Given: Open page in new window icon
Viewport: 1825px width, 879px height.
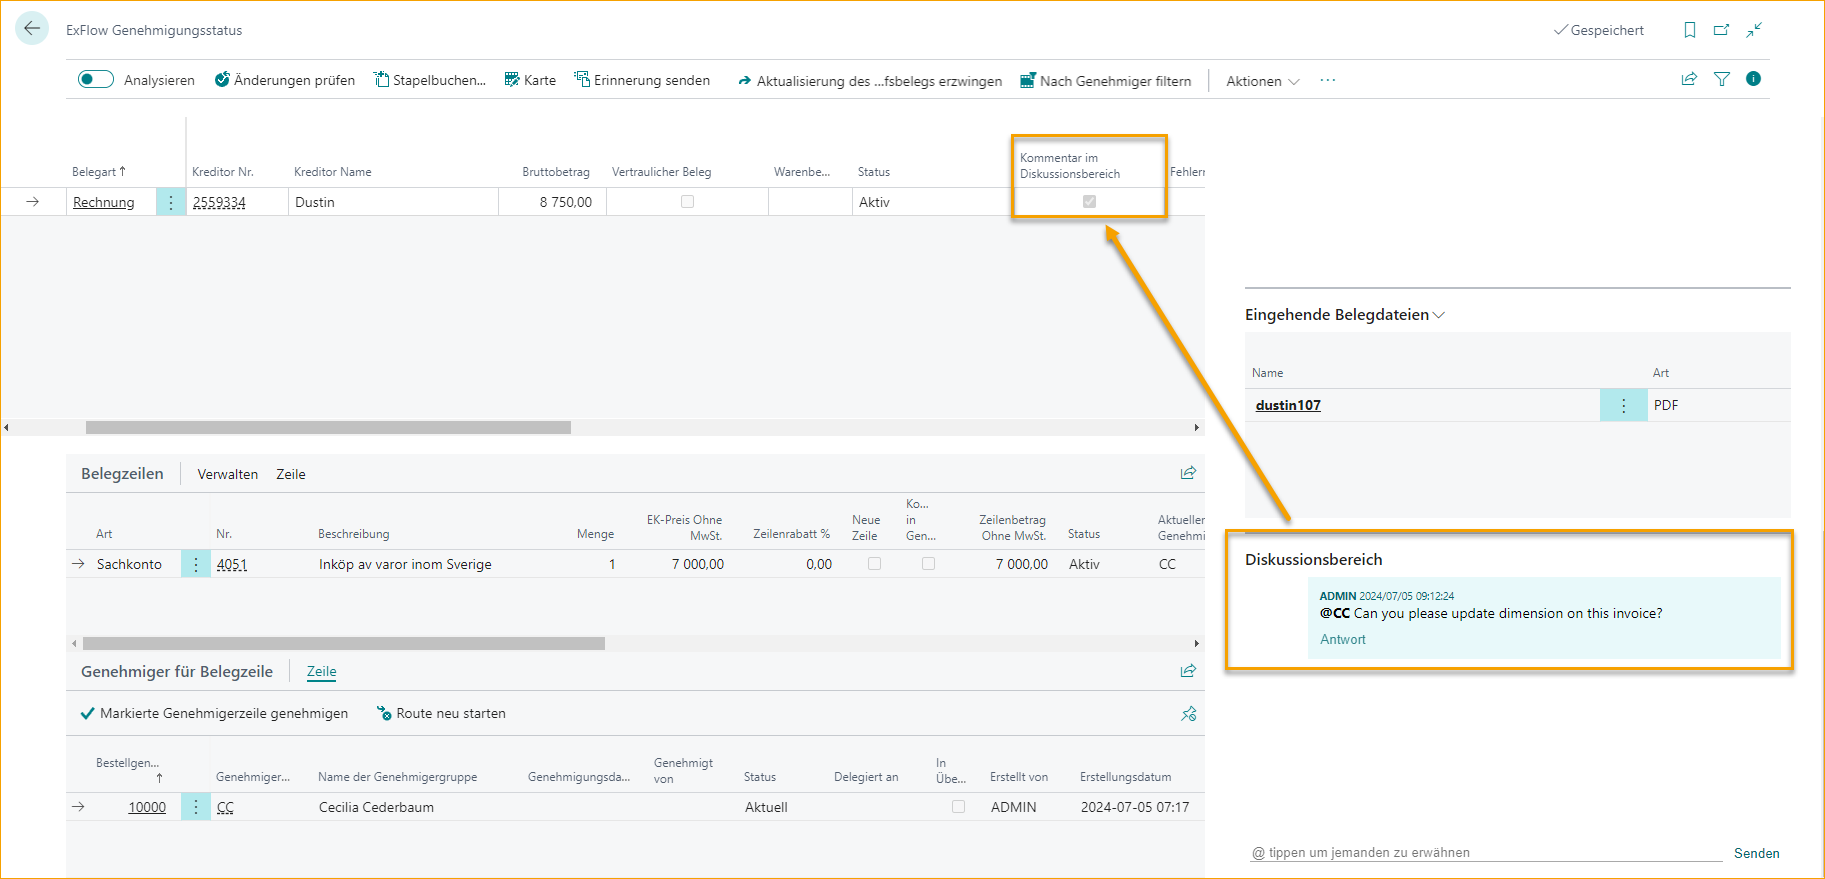Looking at the screenshot, I should point(1721,30).
